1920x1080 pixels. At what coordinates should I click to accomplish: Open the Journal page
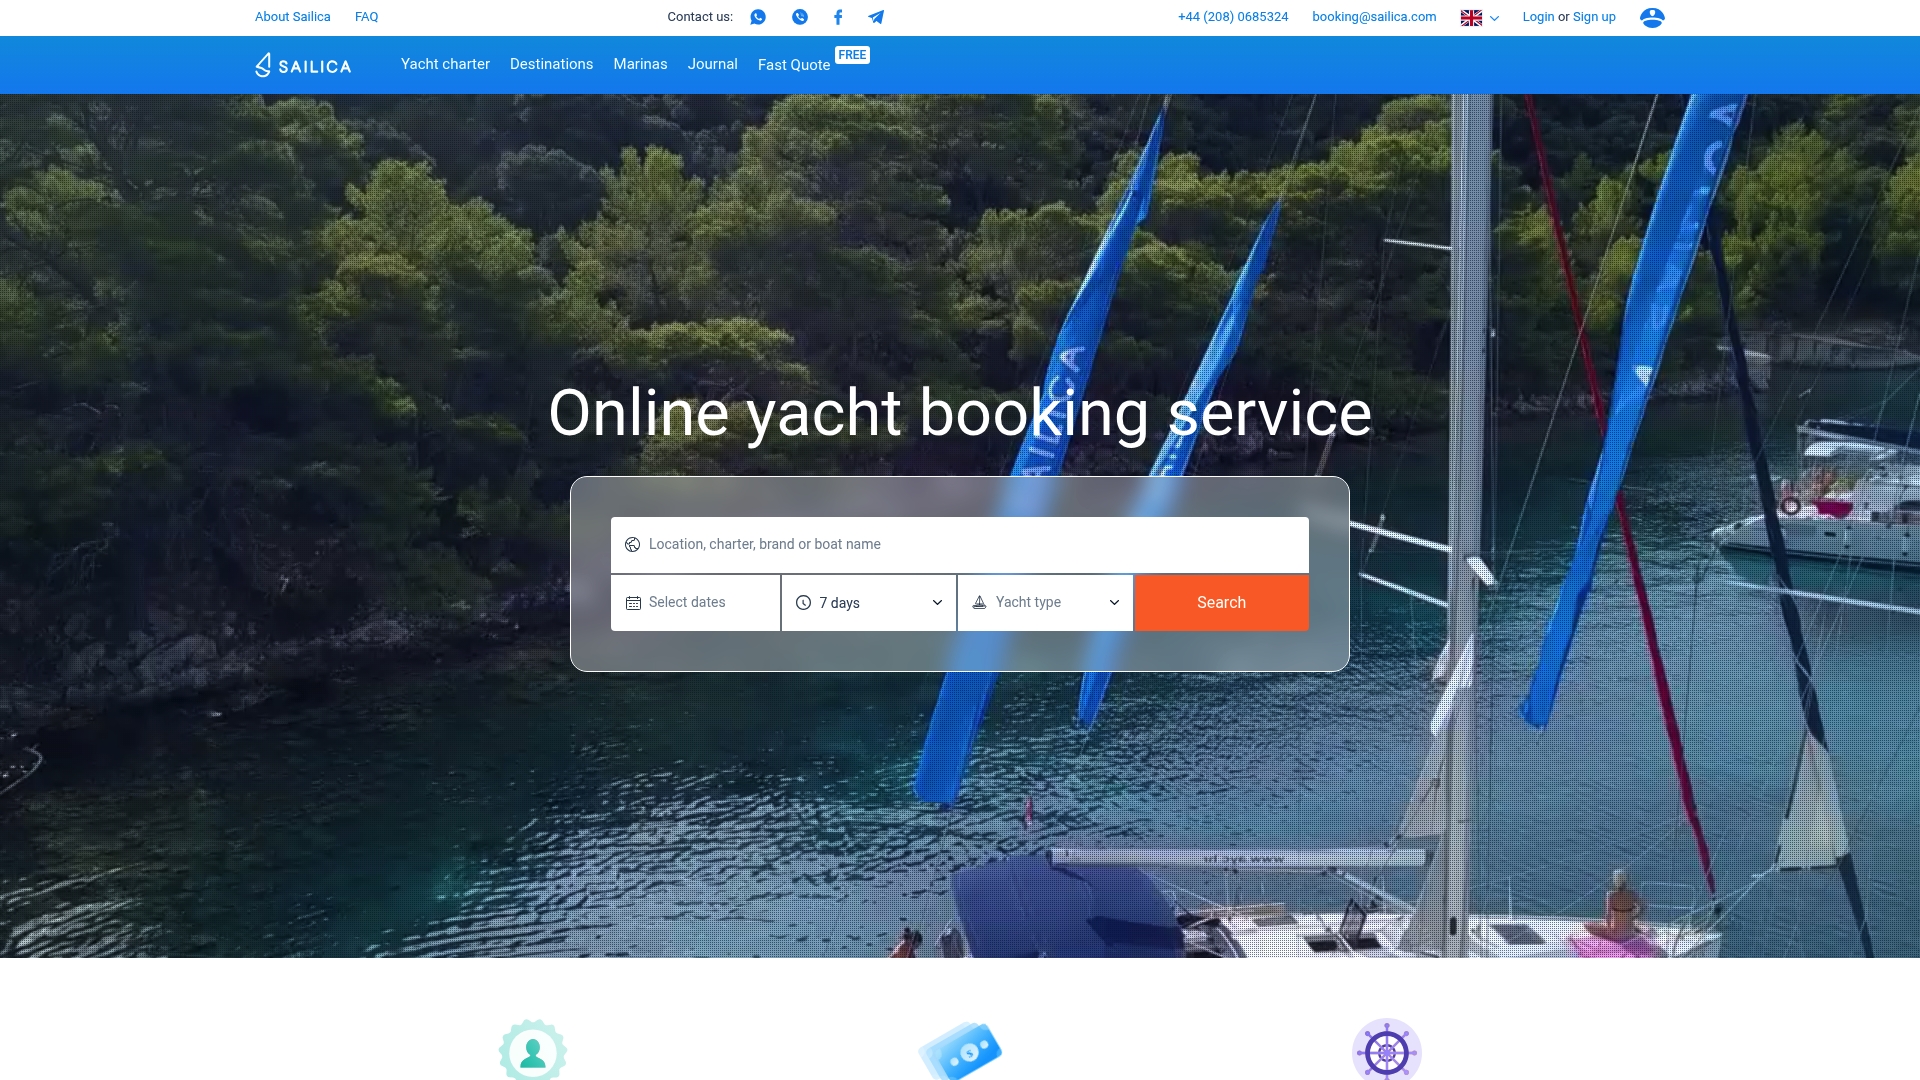(712, 64)
